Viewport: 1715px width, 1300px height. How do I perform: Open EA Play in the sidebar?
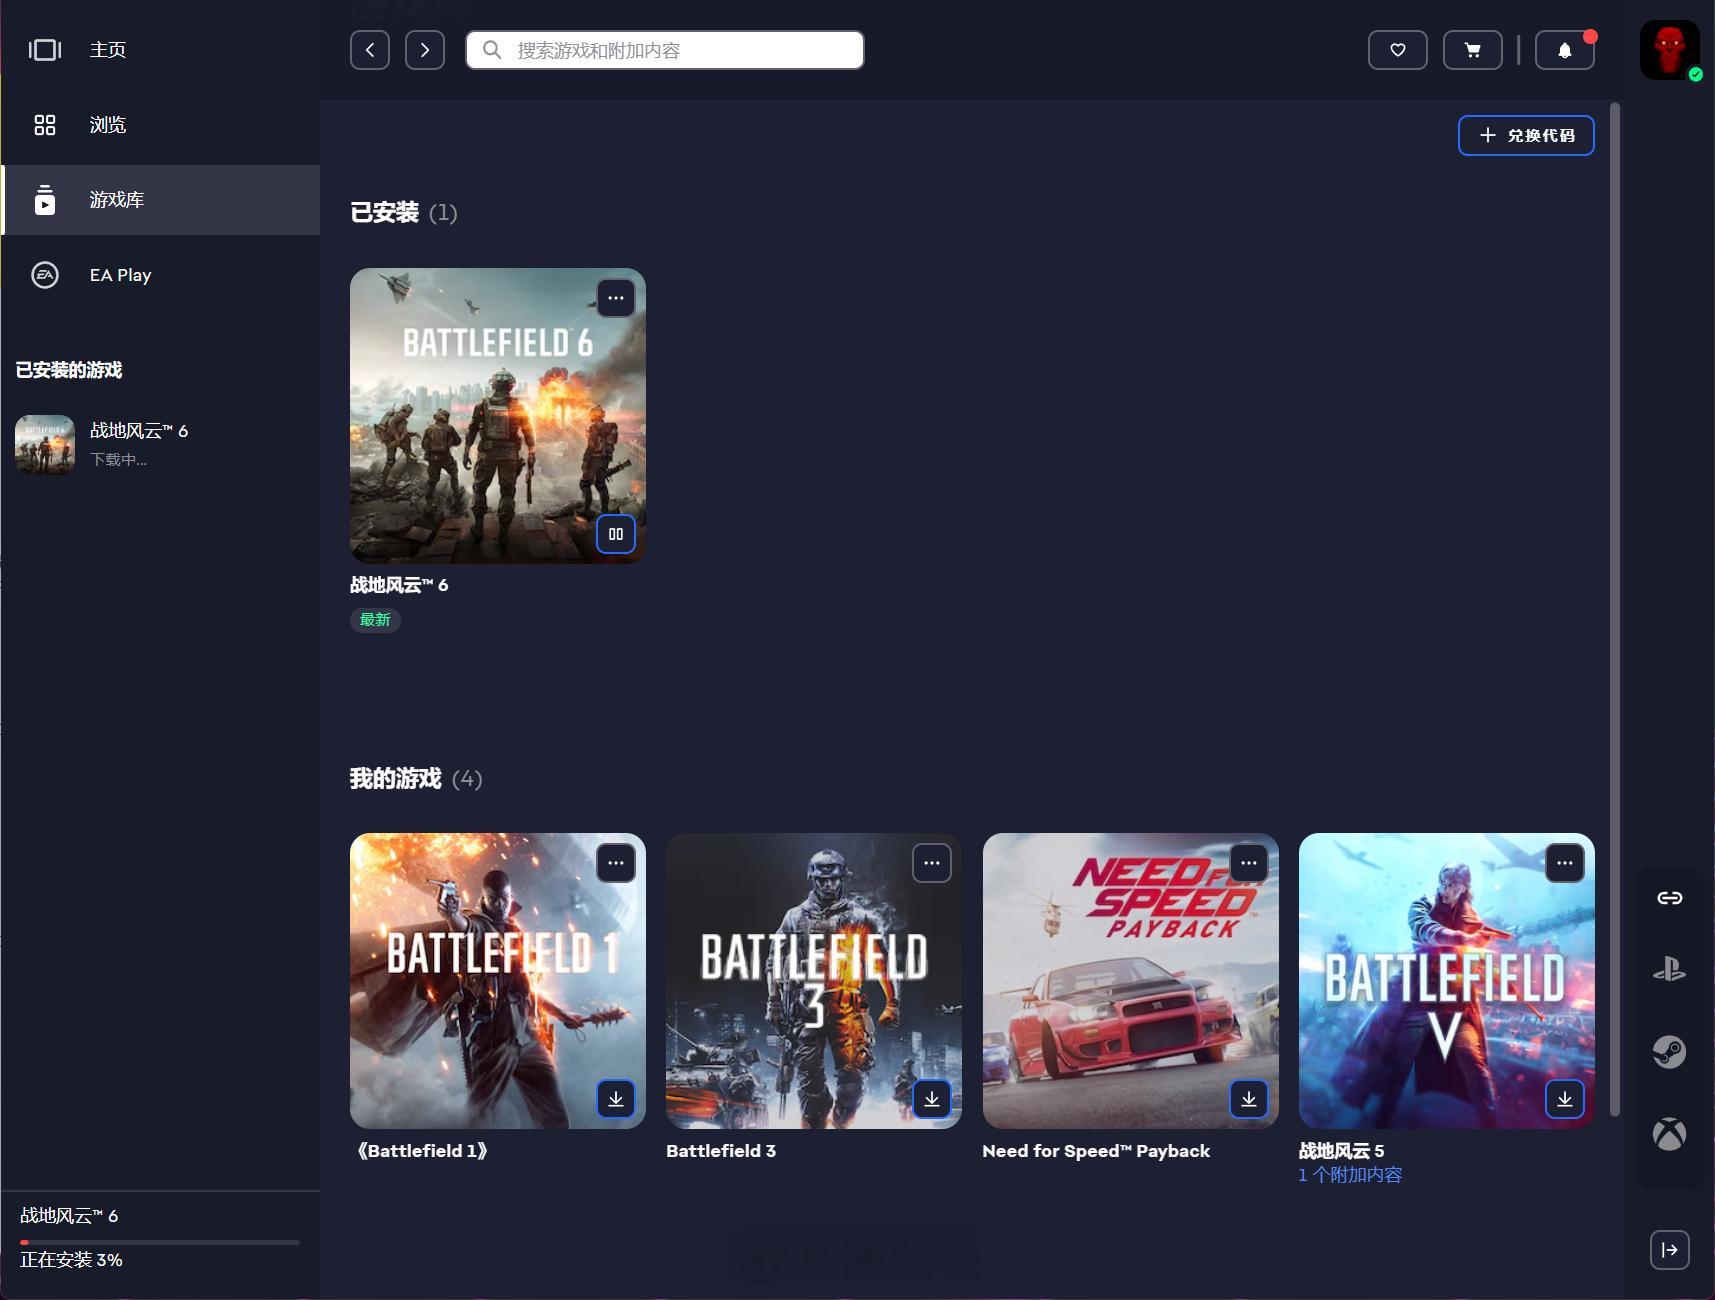(x=160, y=275)
